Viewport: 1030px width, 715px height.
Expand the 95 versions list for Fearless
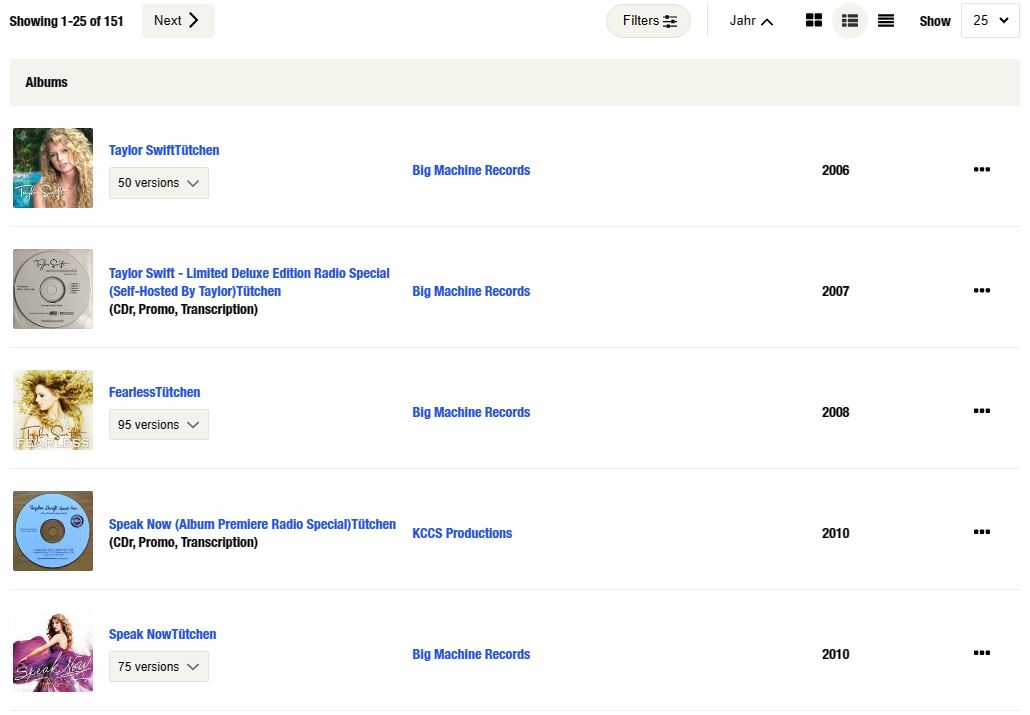pyautogui.click(x=158, y=424)
